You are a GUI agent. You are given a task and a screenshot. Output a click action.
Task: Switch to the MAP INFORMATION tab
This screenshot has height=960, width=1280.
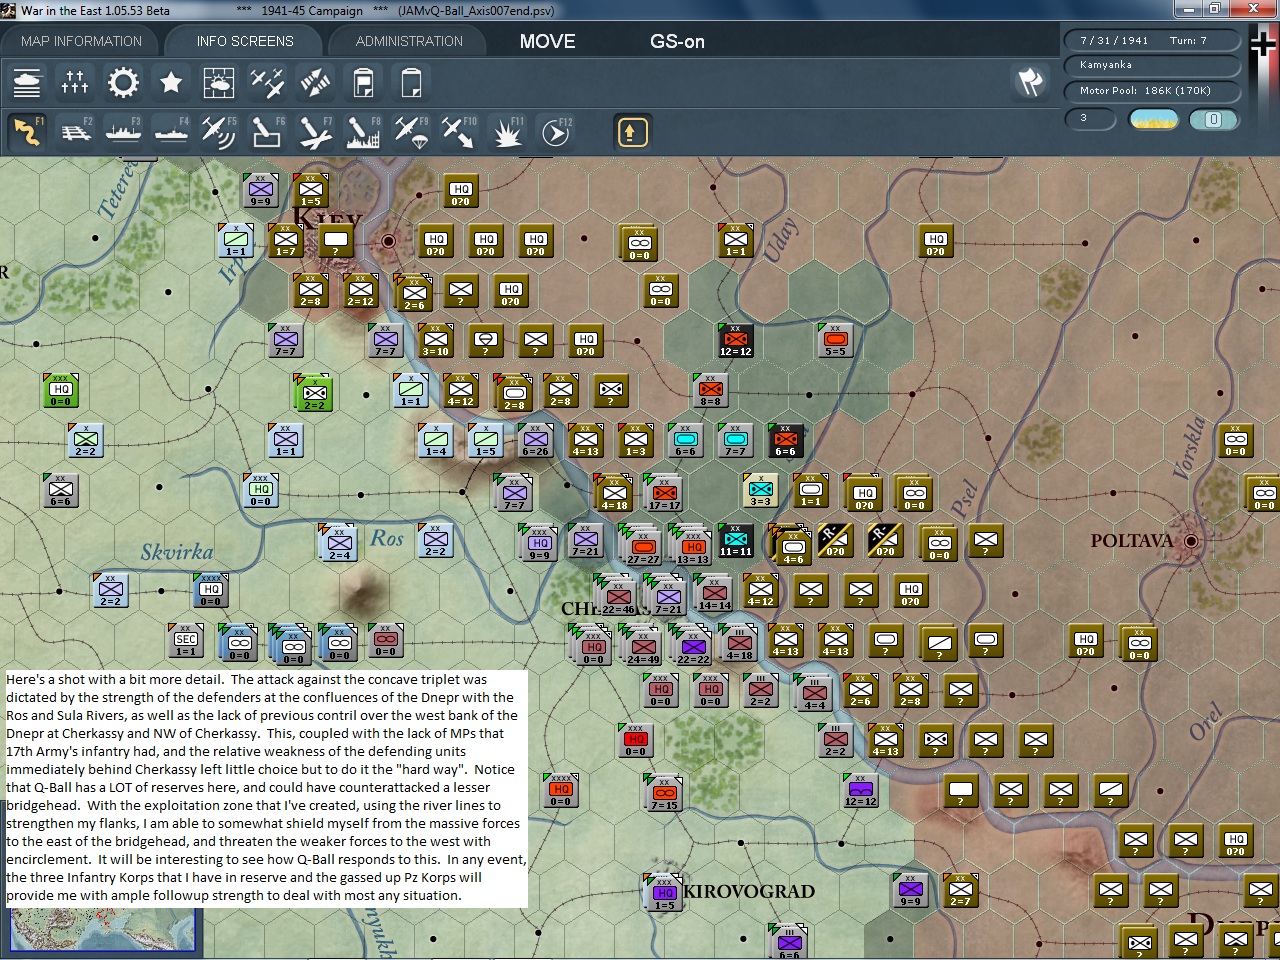coord(82,41)
